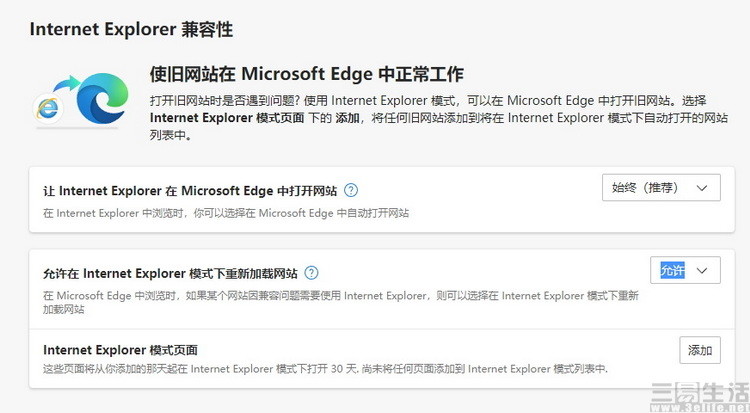Click the "Internet Explorer 模式页面" row heading

pyautogui.click(x=120, y=350)
